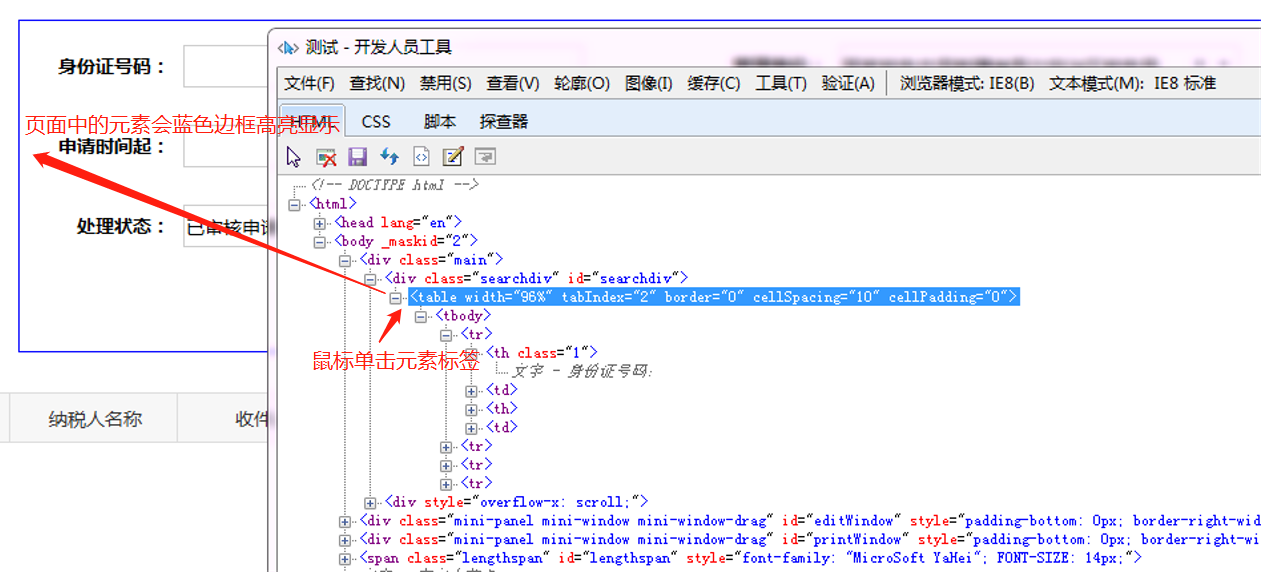The width and height of the screenshot is (1275, 576).
Task: Refresh the DOM tree with the arrows icon
Action: [389, 156]
